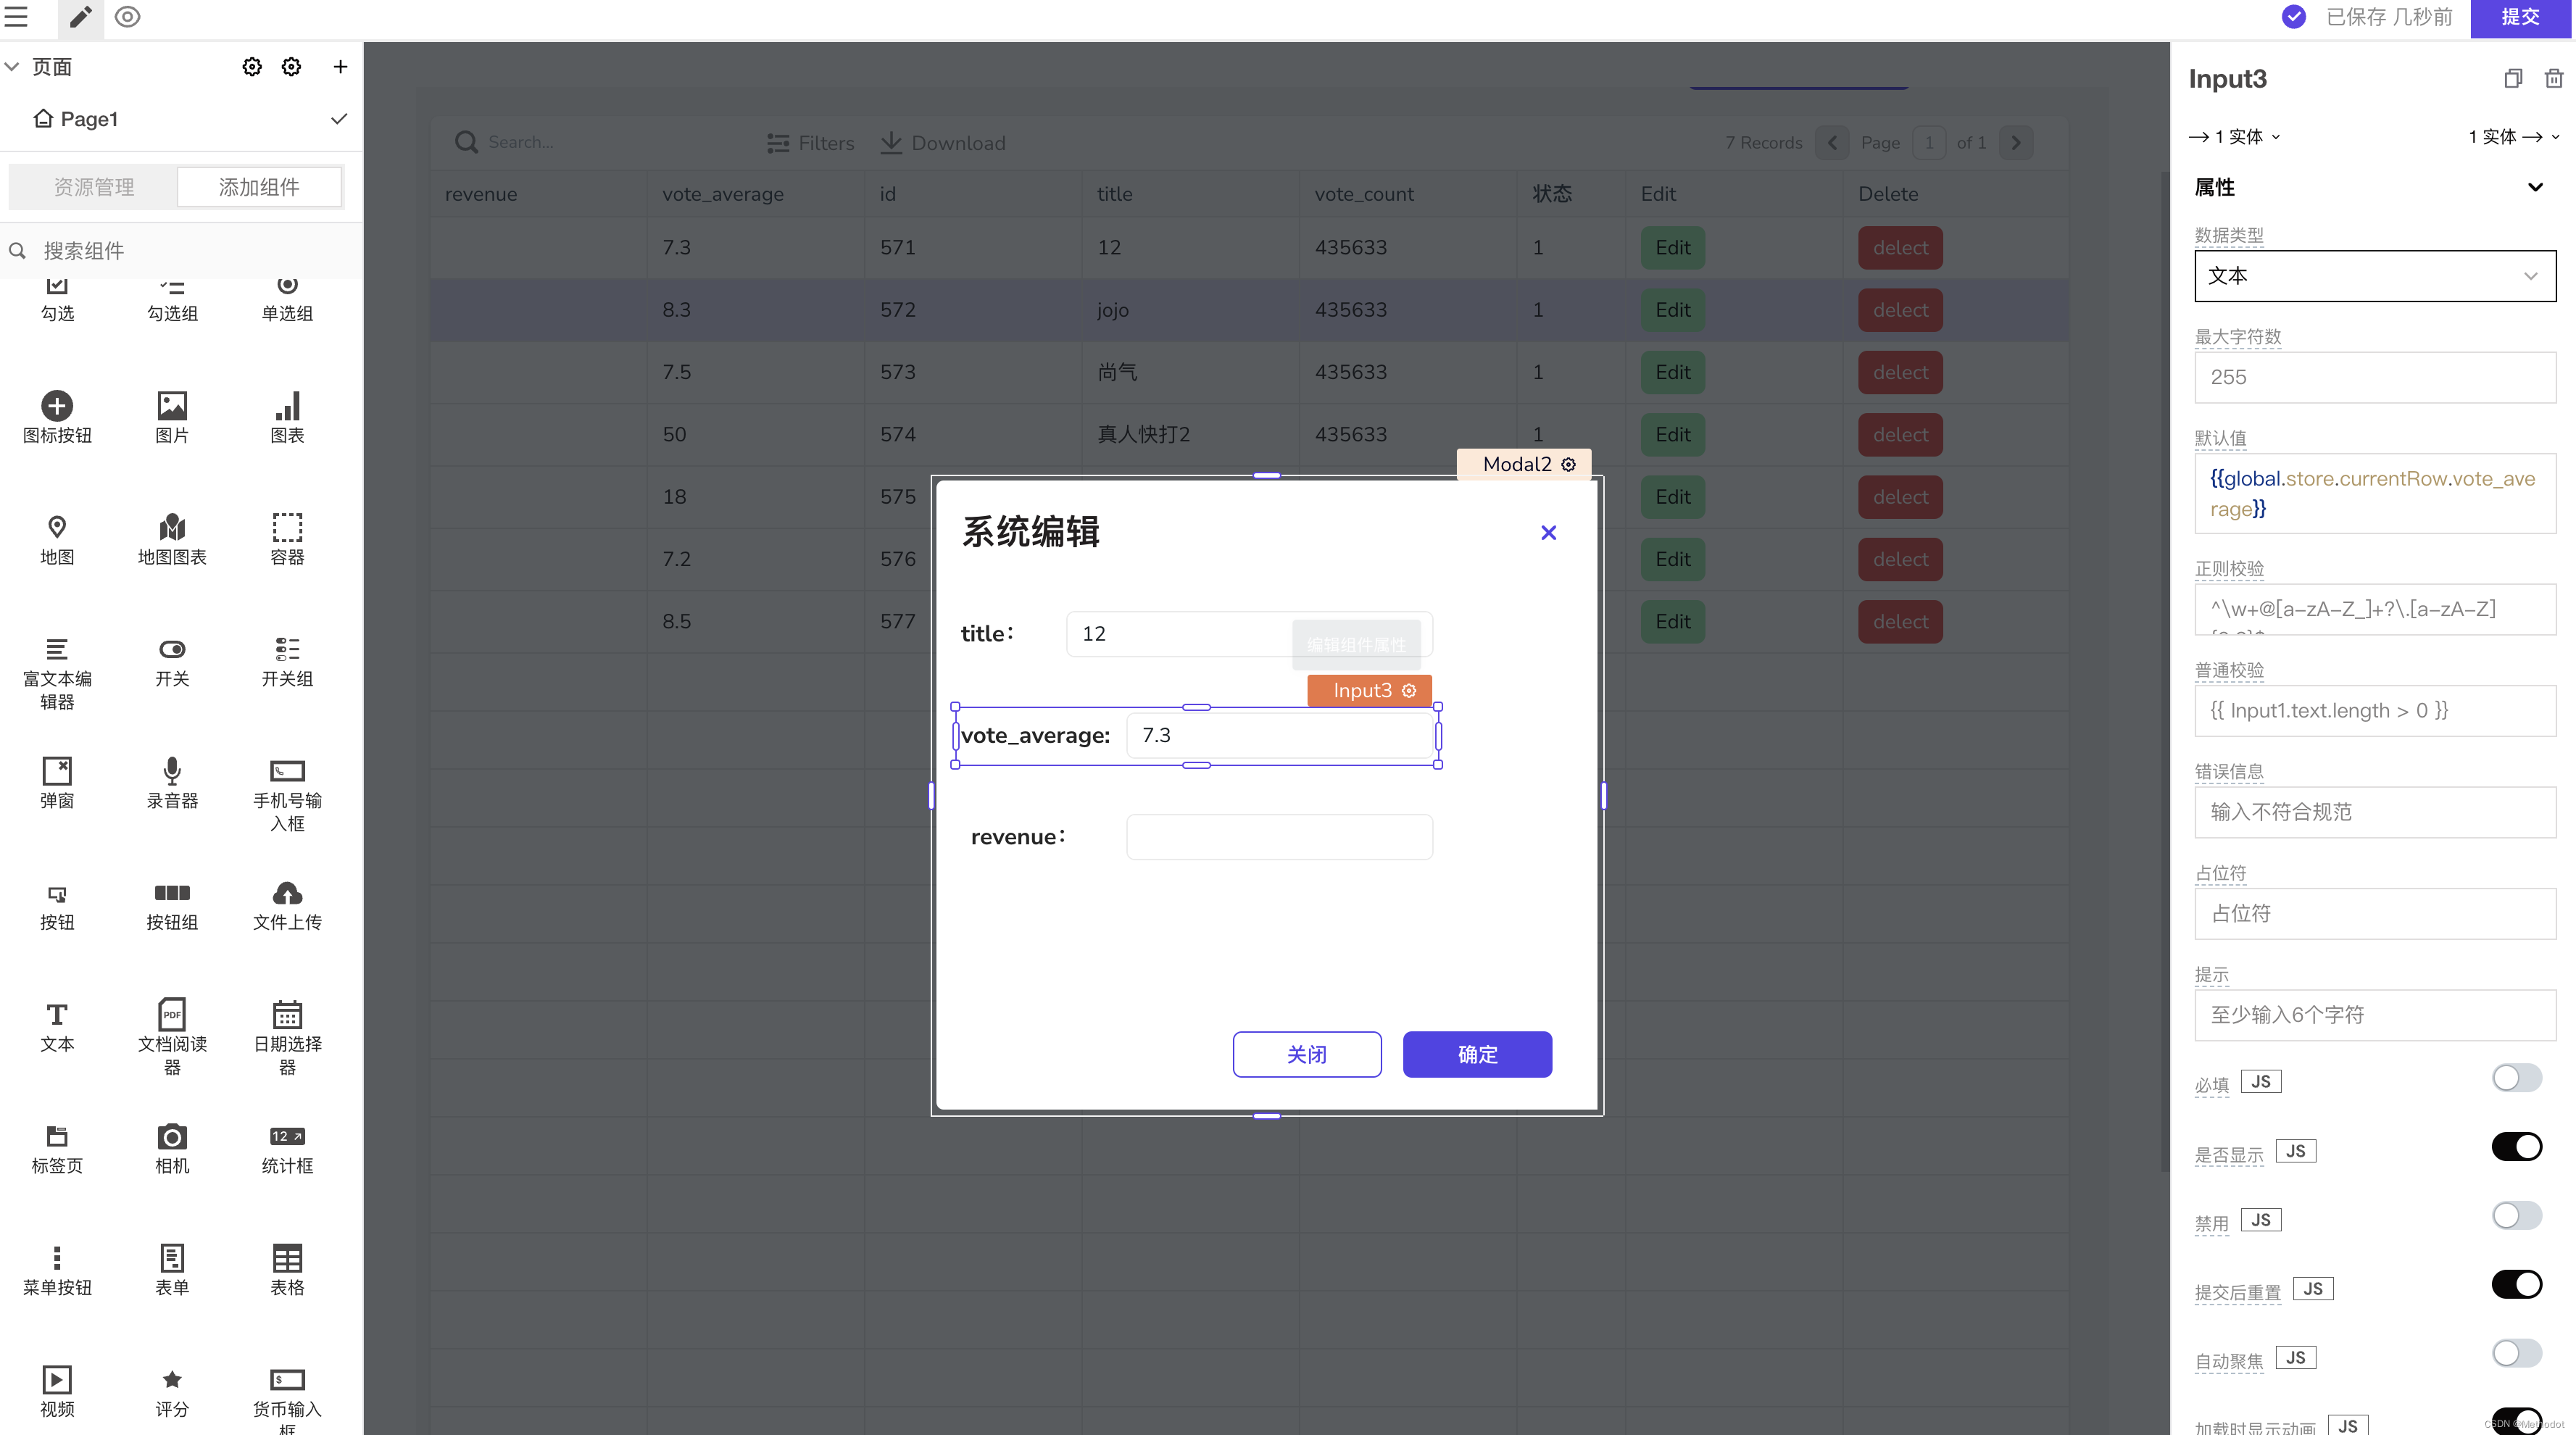Select the map widget icon
2576x1435 pixels.
(57, 527)
